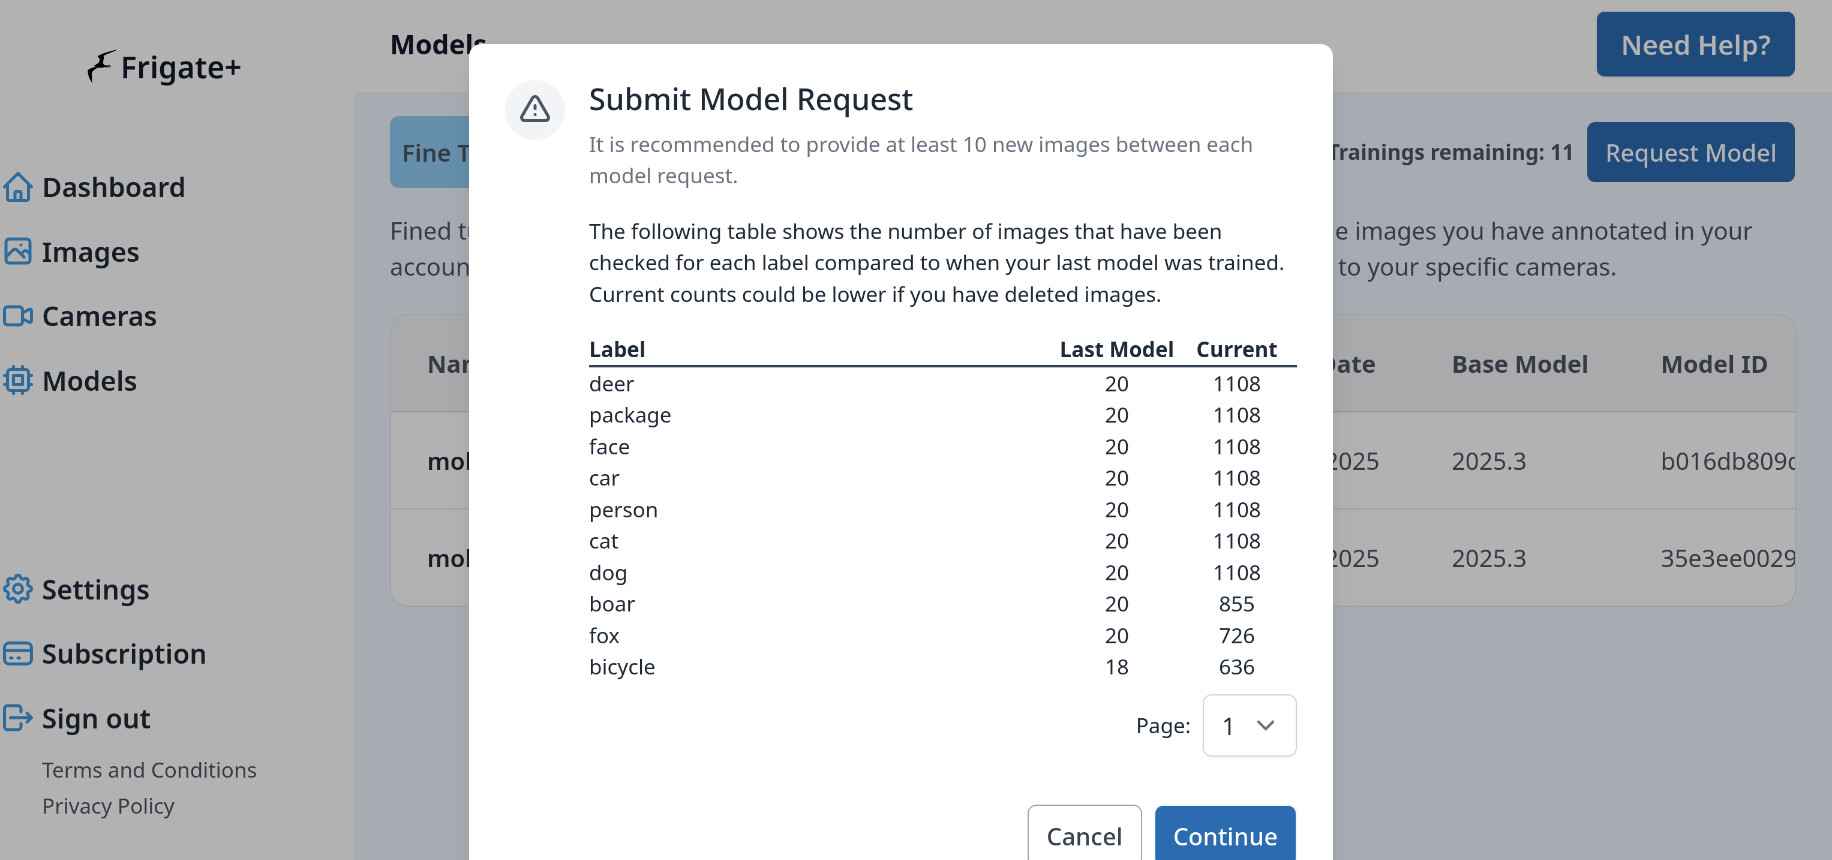This screenshot has height=860, width=1832.
Task: Select the Fine Tuned tab
Action: click(431, 153)
